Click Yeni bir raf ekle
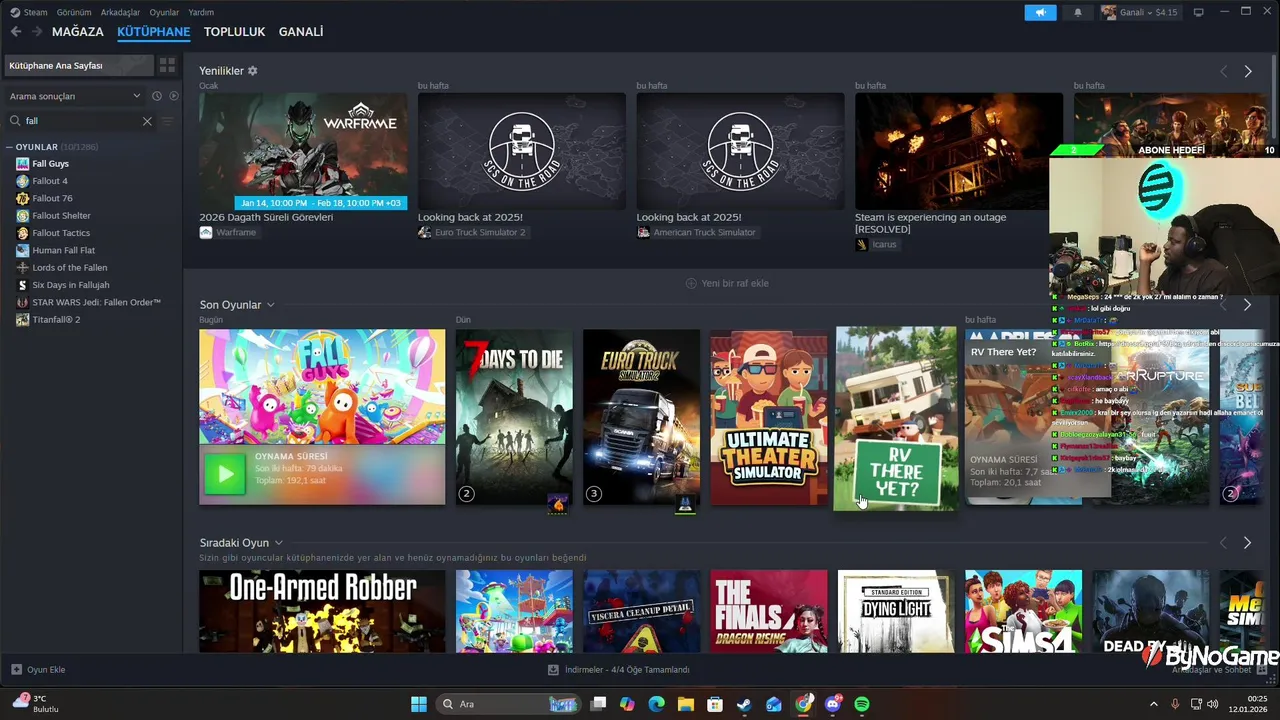The image size is (1280, 720). (727, 283)
